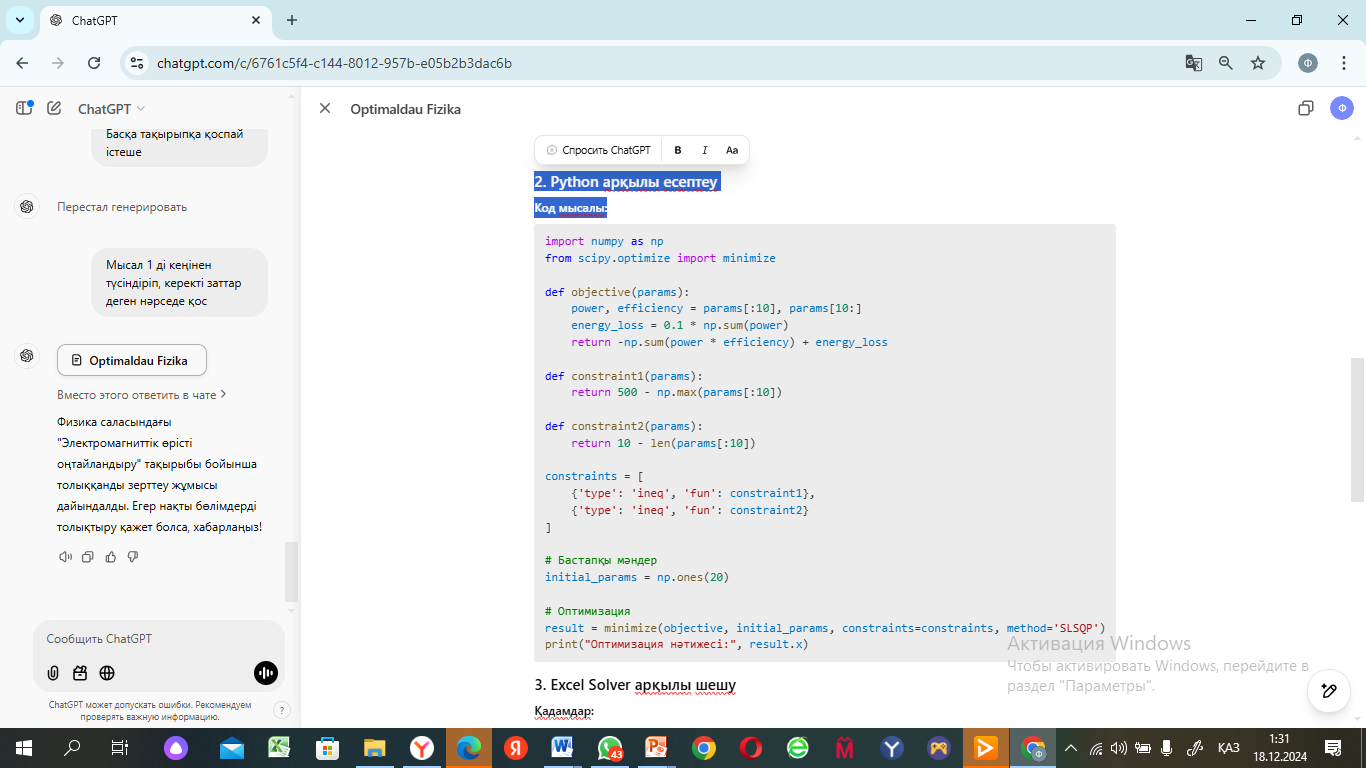
Task: Go back in browser history
Action: coord(22,62)
